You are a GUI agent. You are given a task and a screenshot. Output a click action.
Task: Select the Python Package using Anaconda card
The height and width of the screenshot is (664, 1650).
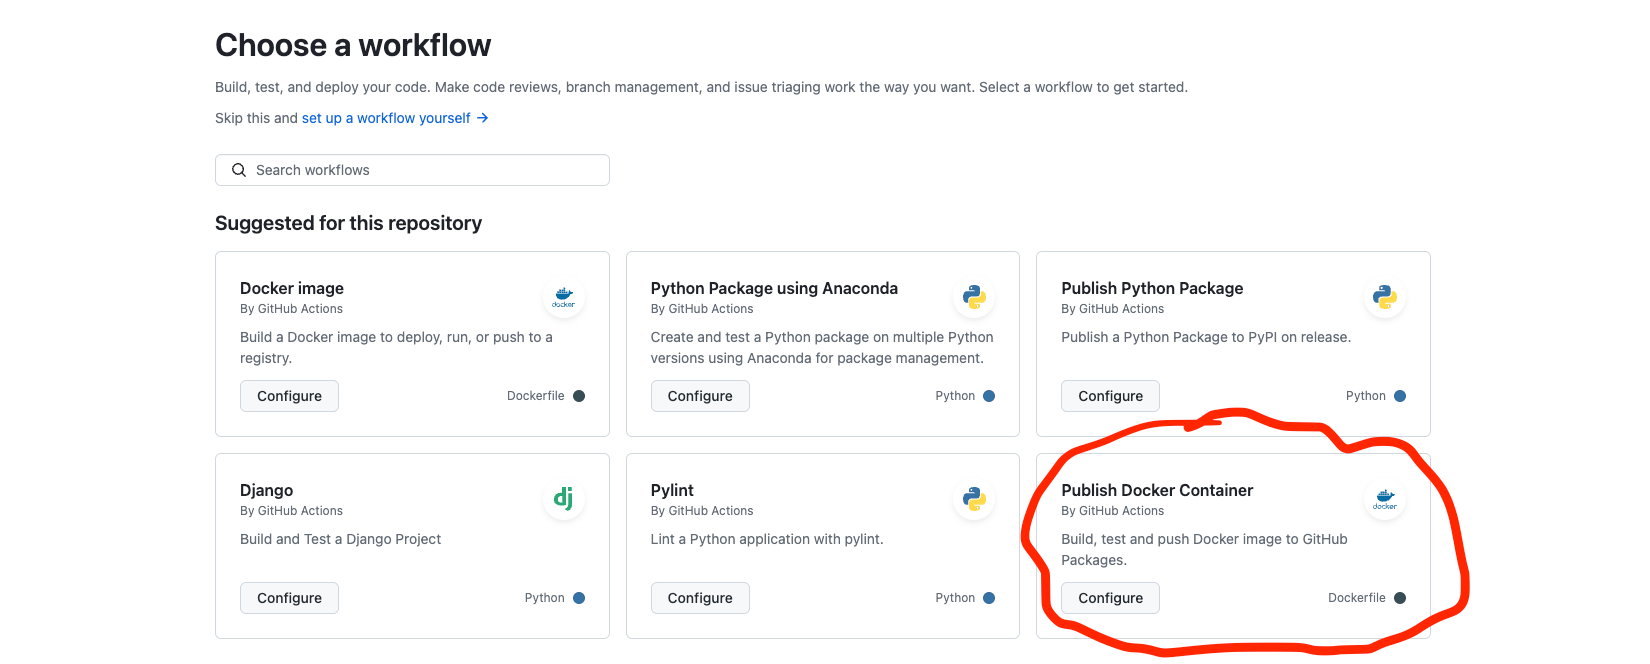tap(822, 344)
